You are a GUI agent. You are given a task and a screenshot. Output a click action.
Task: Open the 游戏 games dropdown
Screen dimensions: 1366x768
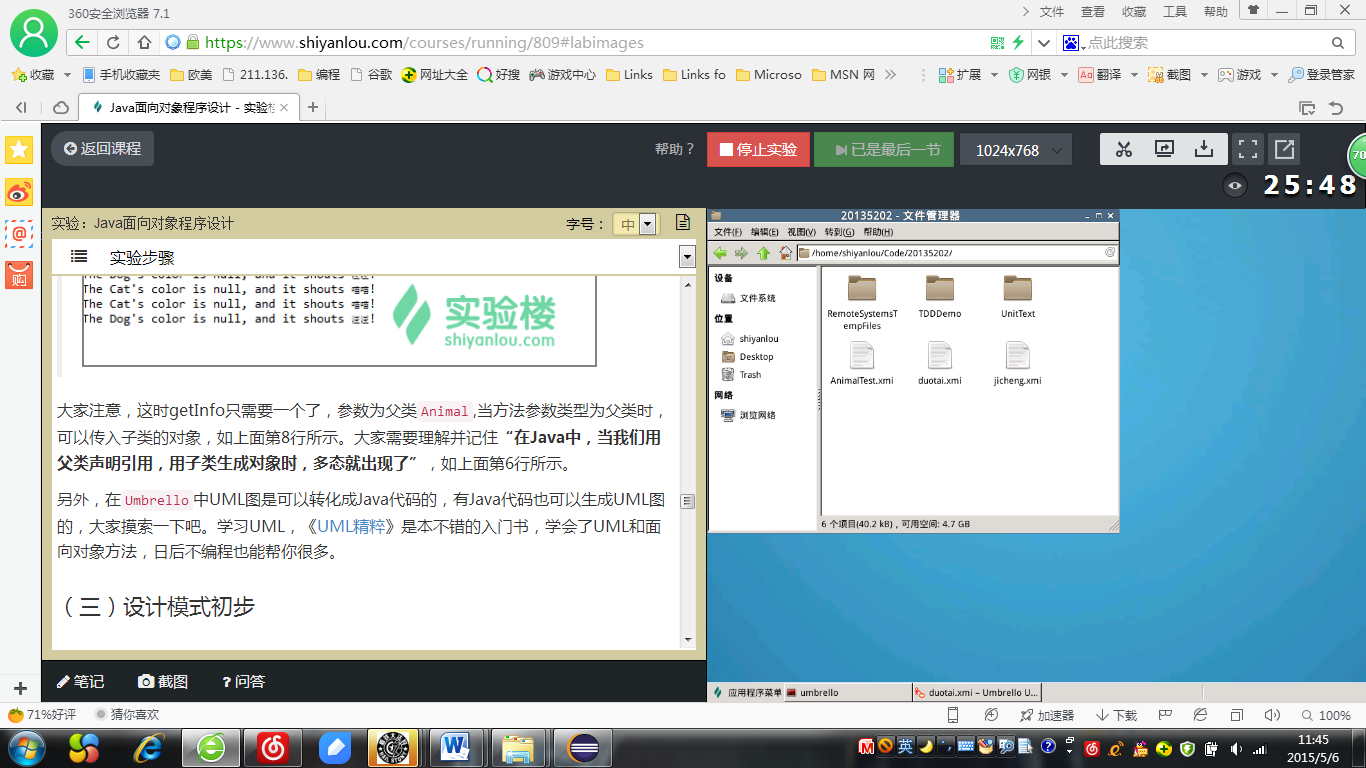pos(1275,75)
